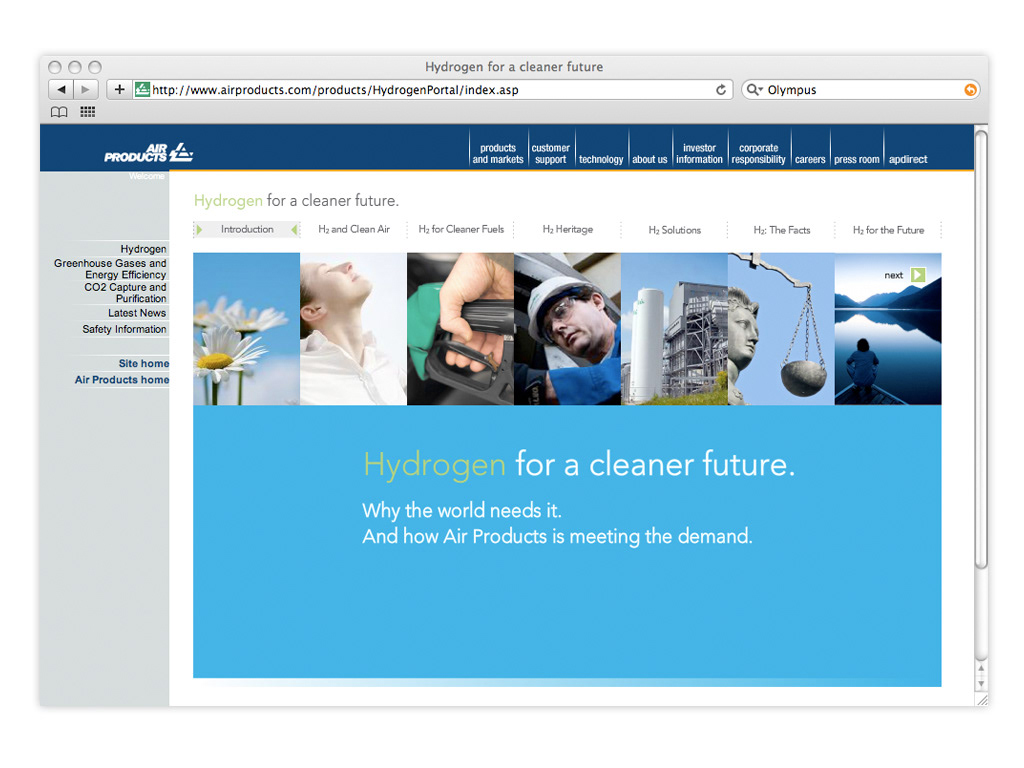Viewport: 1024px width, 768px height.
Task: Reload the page with the refresh icon
Action: (x=720, y=89)
